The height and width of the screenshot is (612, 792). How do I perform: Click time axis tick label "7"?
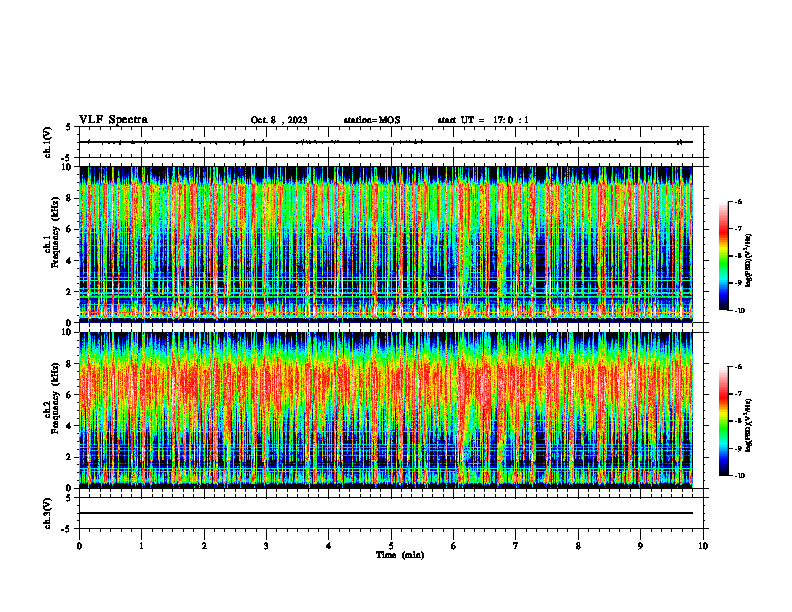pos(516,546)
